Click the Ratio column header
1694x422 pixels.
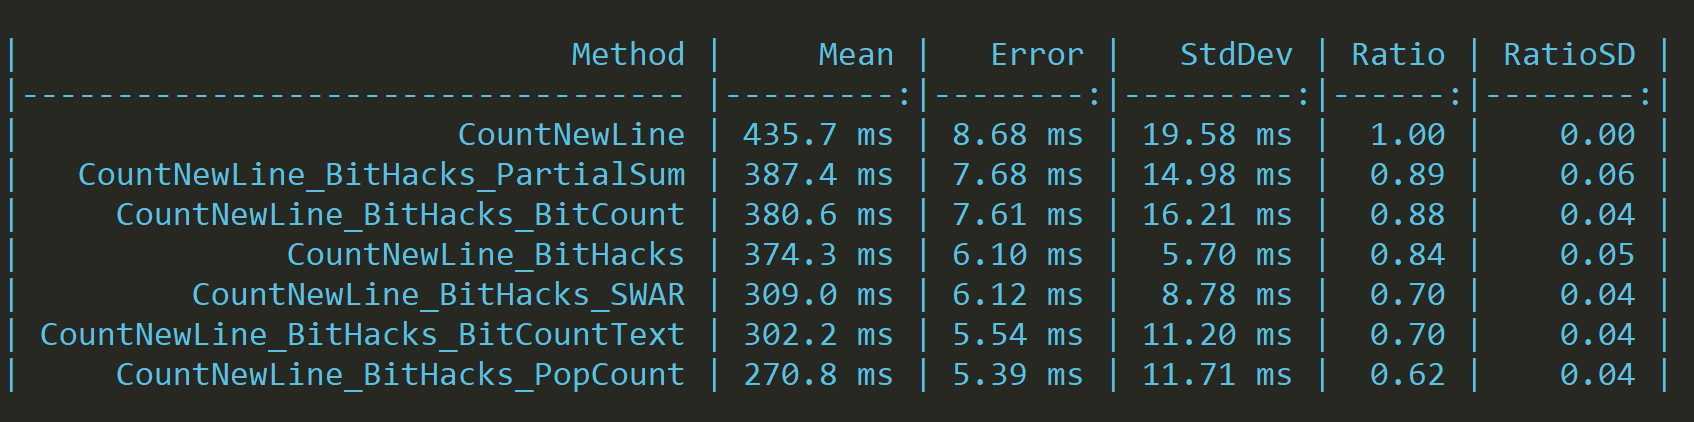(1397, 55)
